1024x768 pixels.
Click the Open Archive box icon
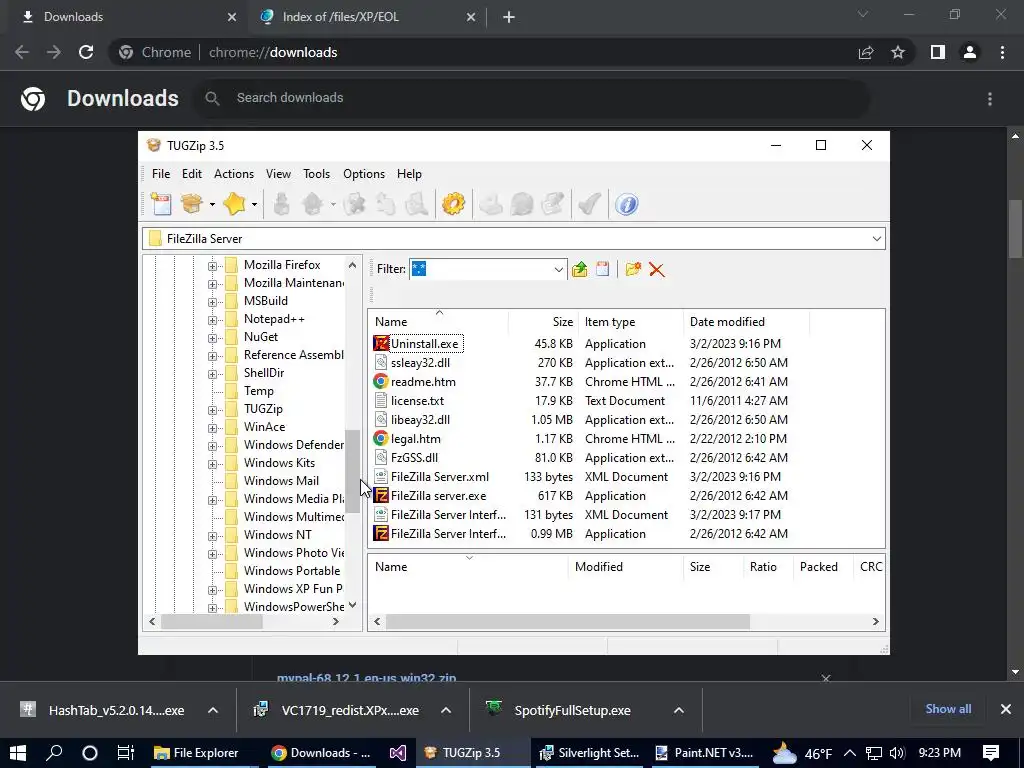(192, 204)
